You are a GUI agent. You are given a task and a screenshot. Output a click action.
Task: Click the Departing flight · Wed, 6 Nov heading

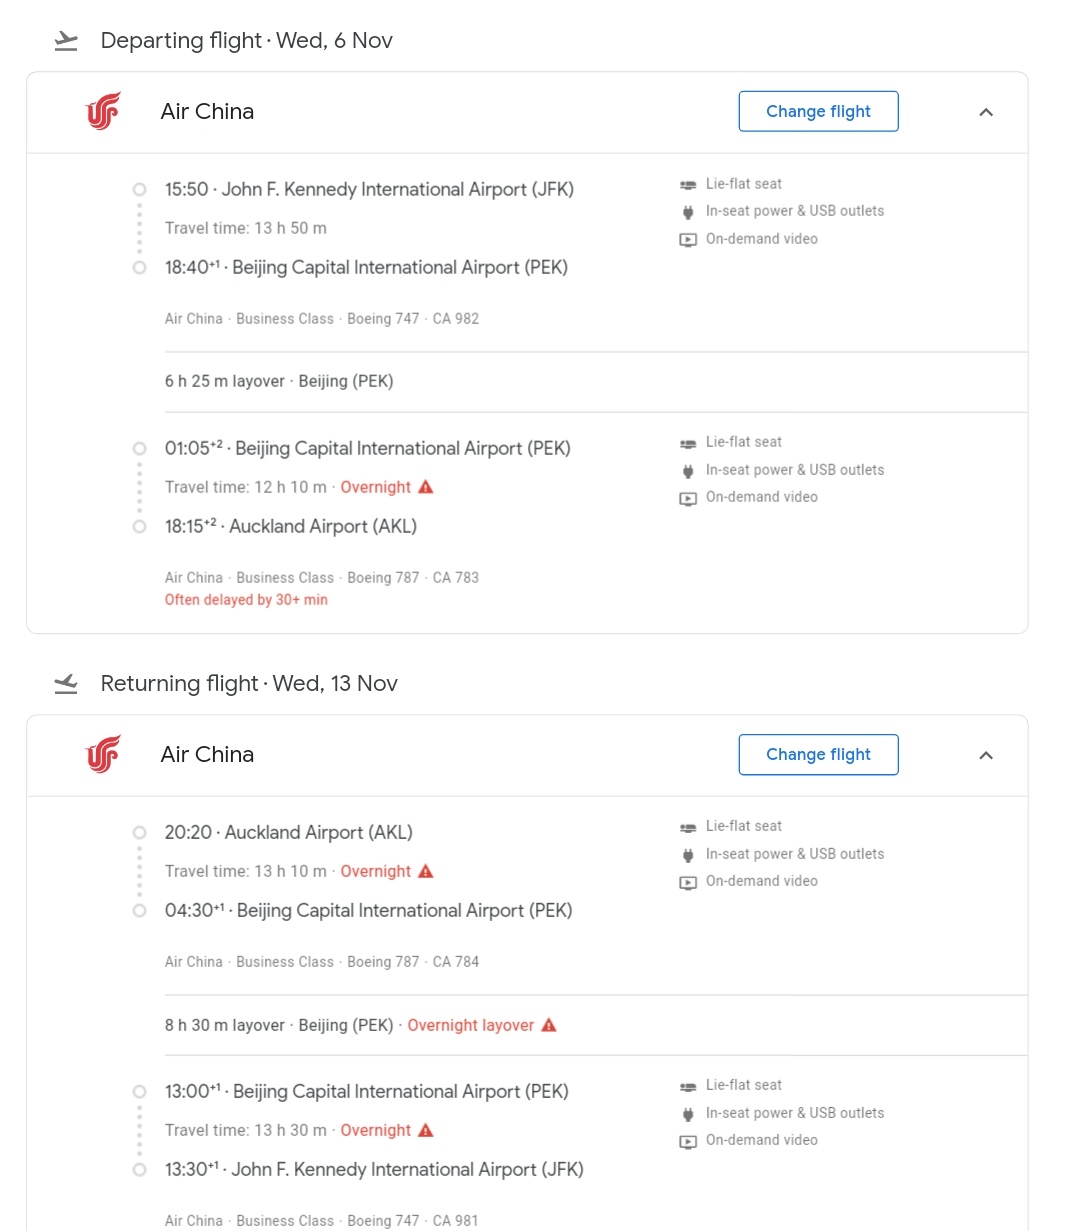(x=246, y=41)
